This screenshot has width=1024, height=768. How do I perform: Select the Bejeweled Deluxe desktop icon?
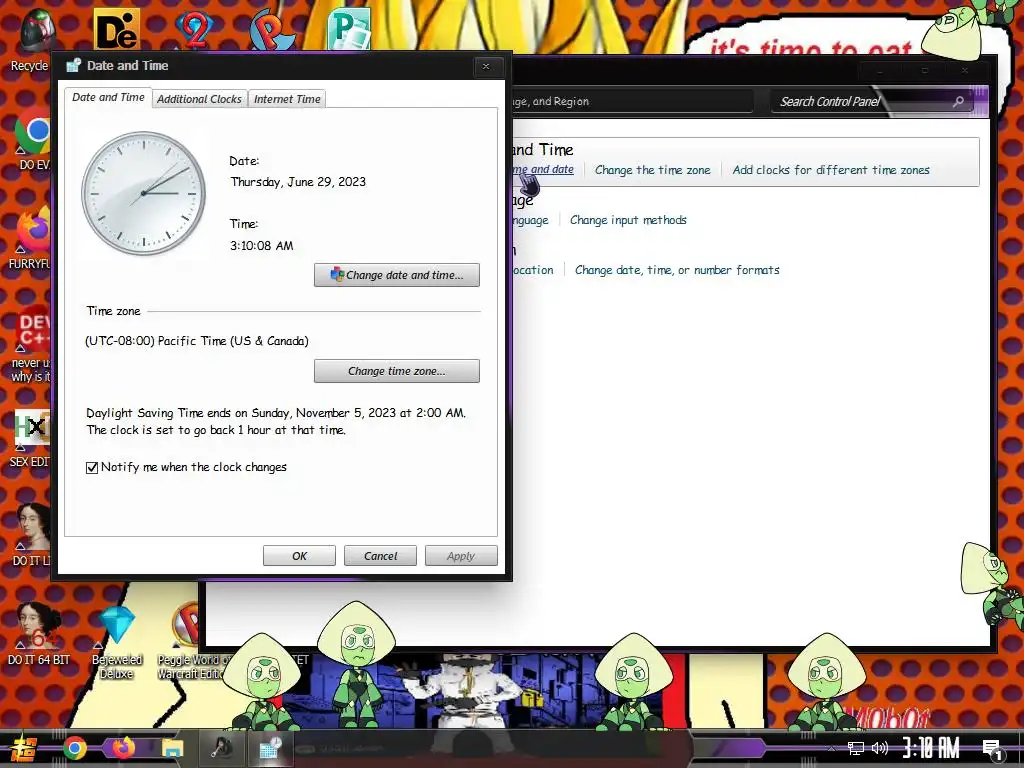click(x=117, y=643)
